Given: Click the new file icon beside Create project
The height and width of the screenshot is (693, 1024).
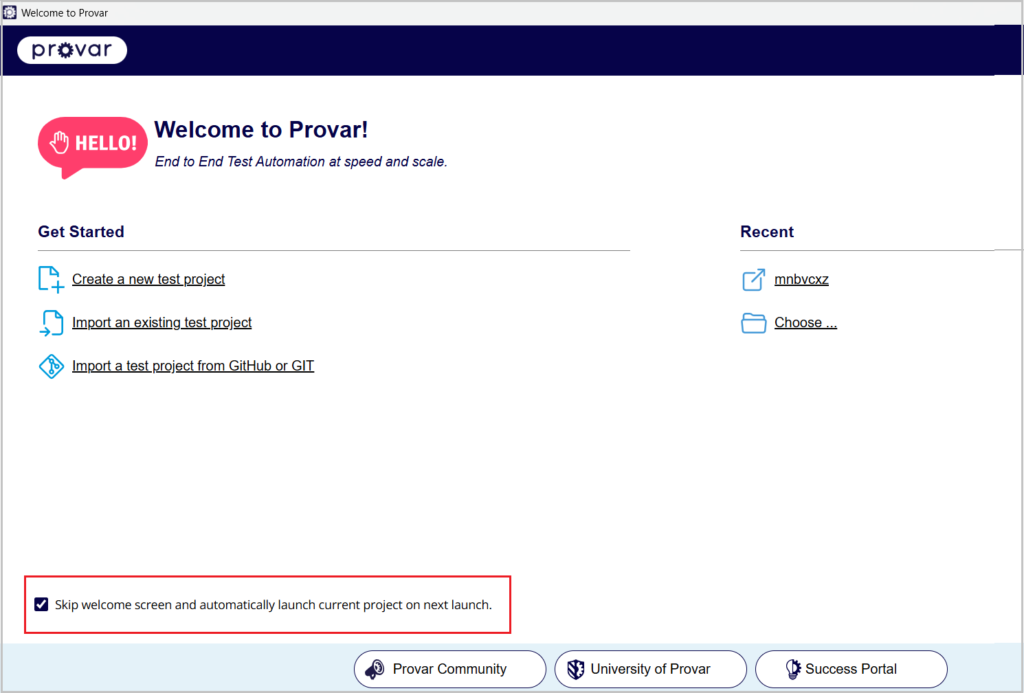Looking at the screenshot, I should (50, 279).
